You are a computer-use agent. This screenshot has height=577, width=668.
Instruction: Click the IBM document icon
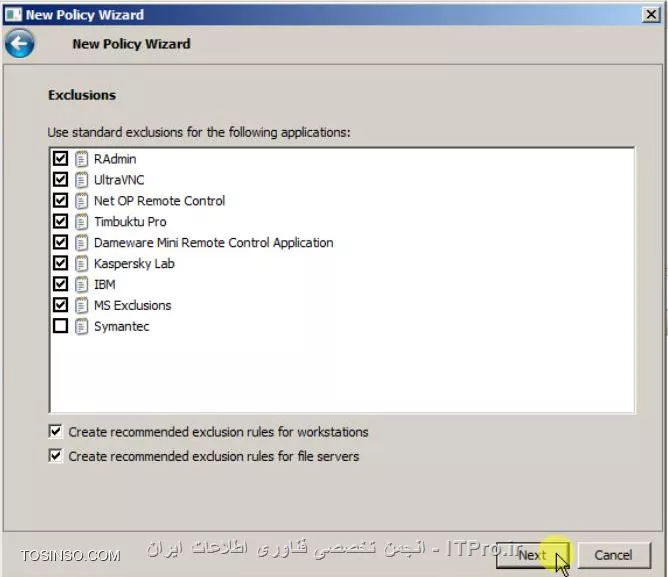point(81,284)
